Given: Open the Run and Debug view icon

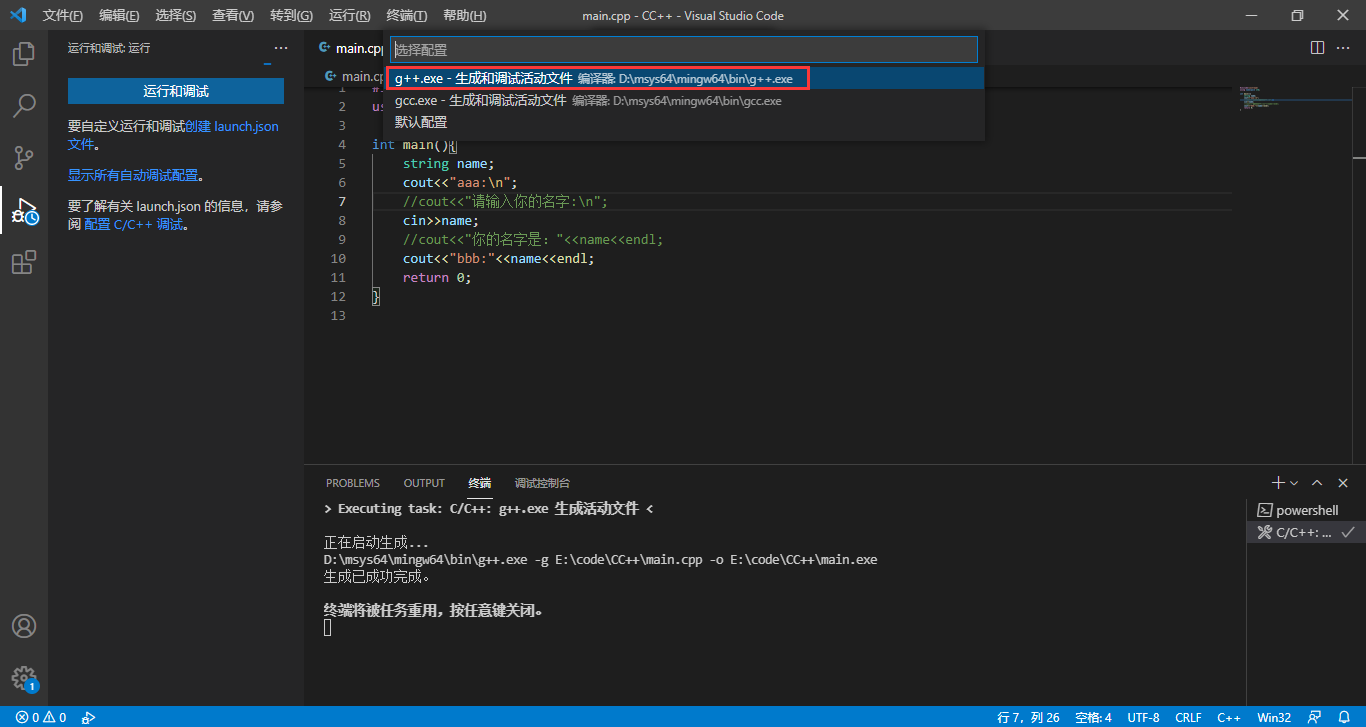Looking at the screenshot, I should pyautogui.click(x=24, y=210).
